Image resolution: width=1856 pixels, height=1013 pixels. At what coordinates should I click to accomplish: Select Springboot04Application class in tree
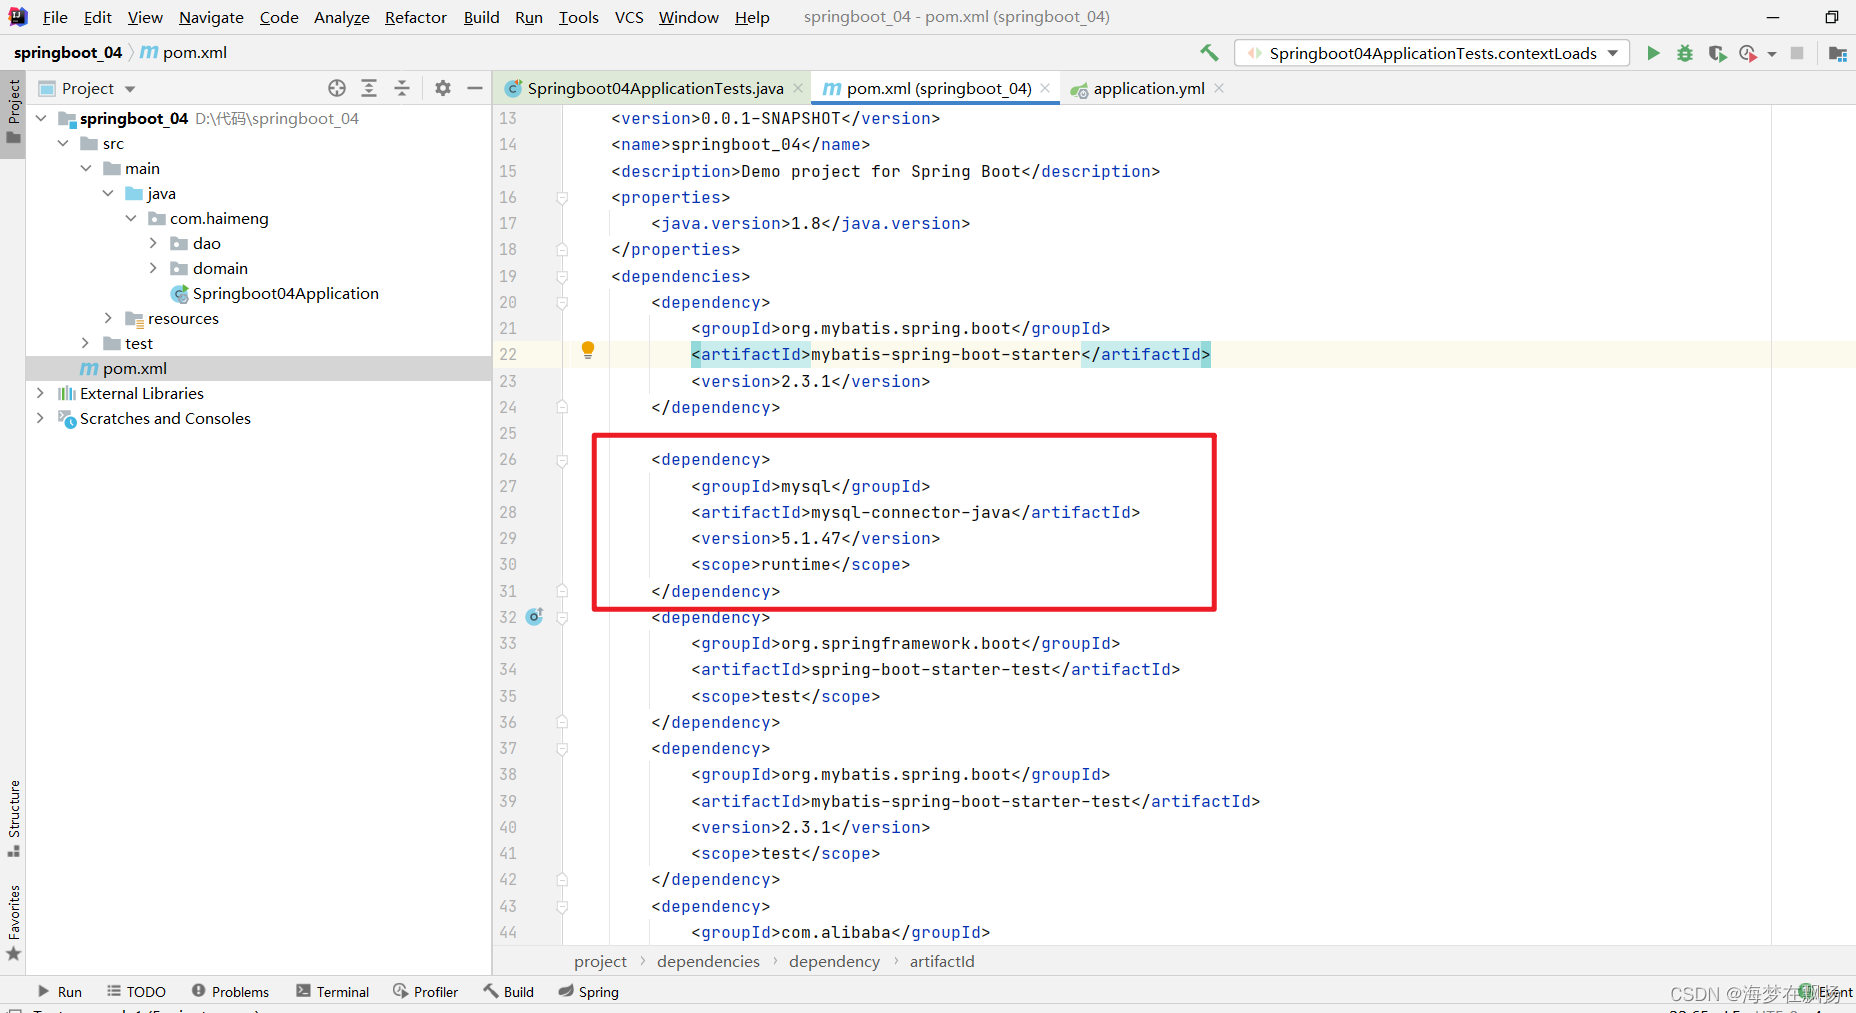coord(275,293)
